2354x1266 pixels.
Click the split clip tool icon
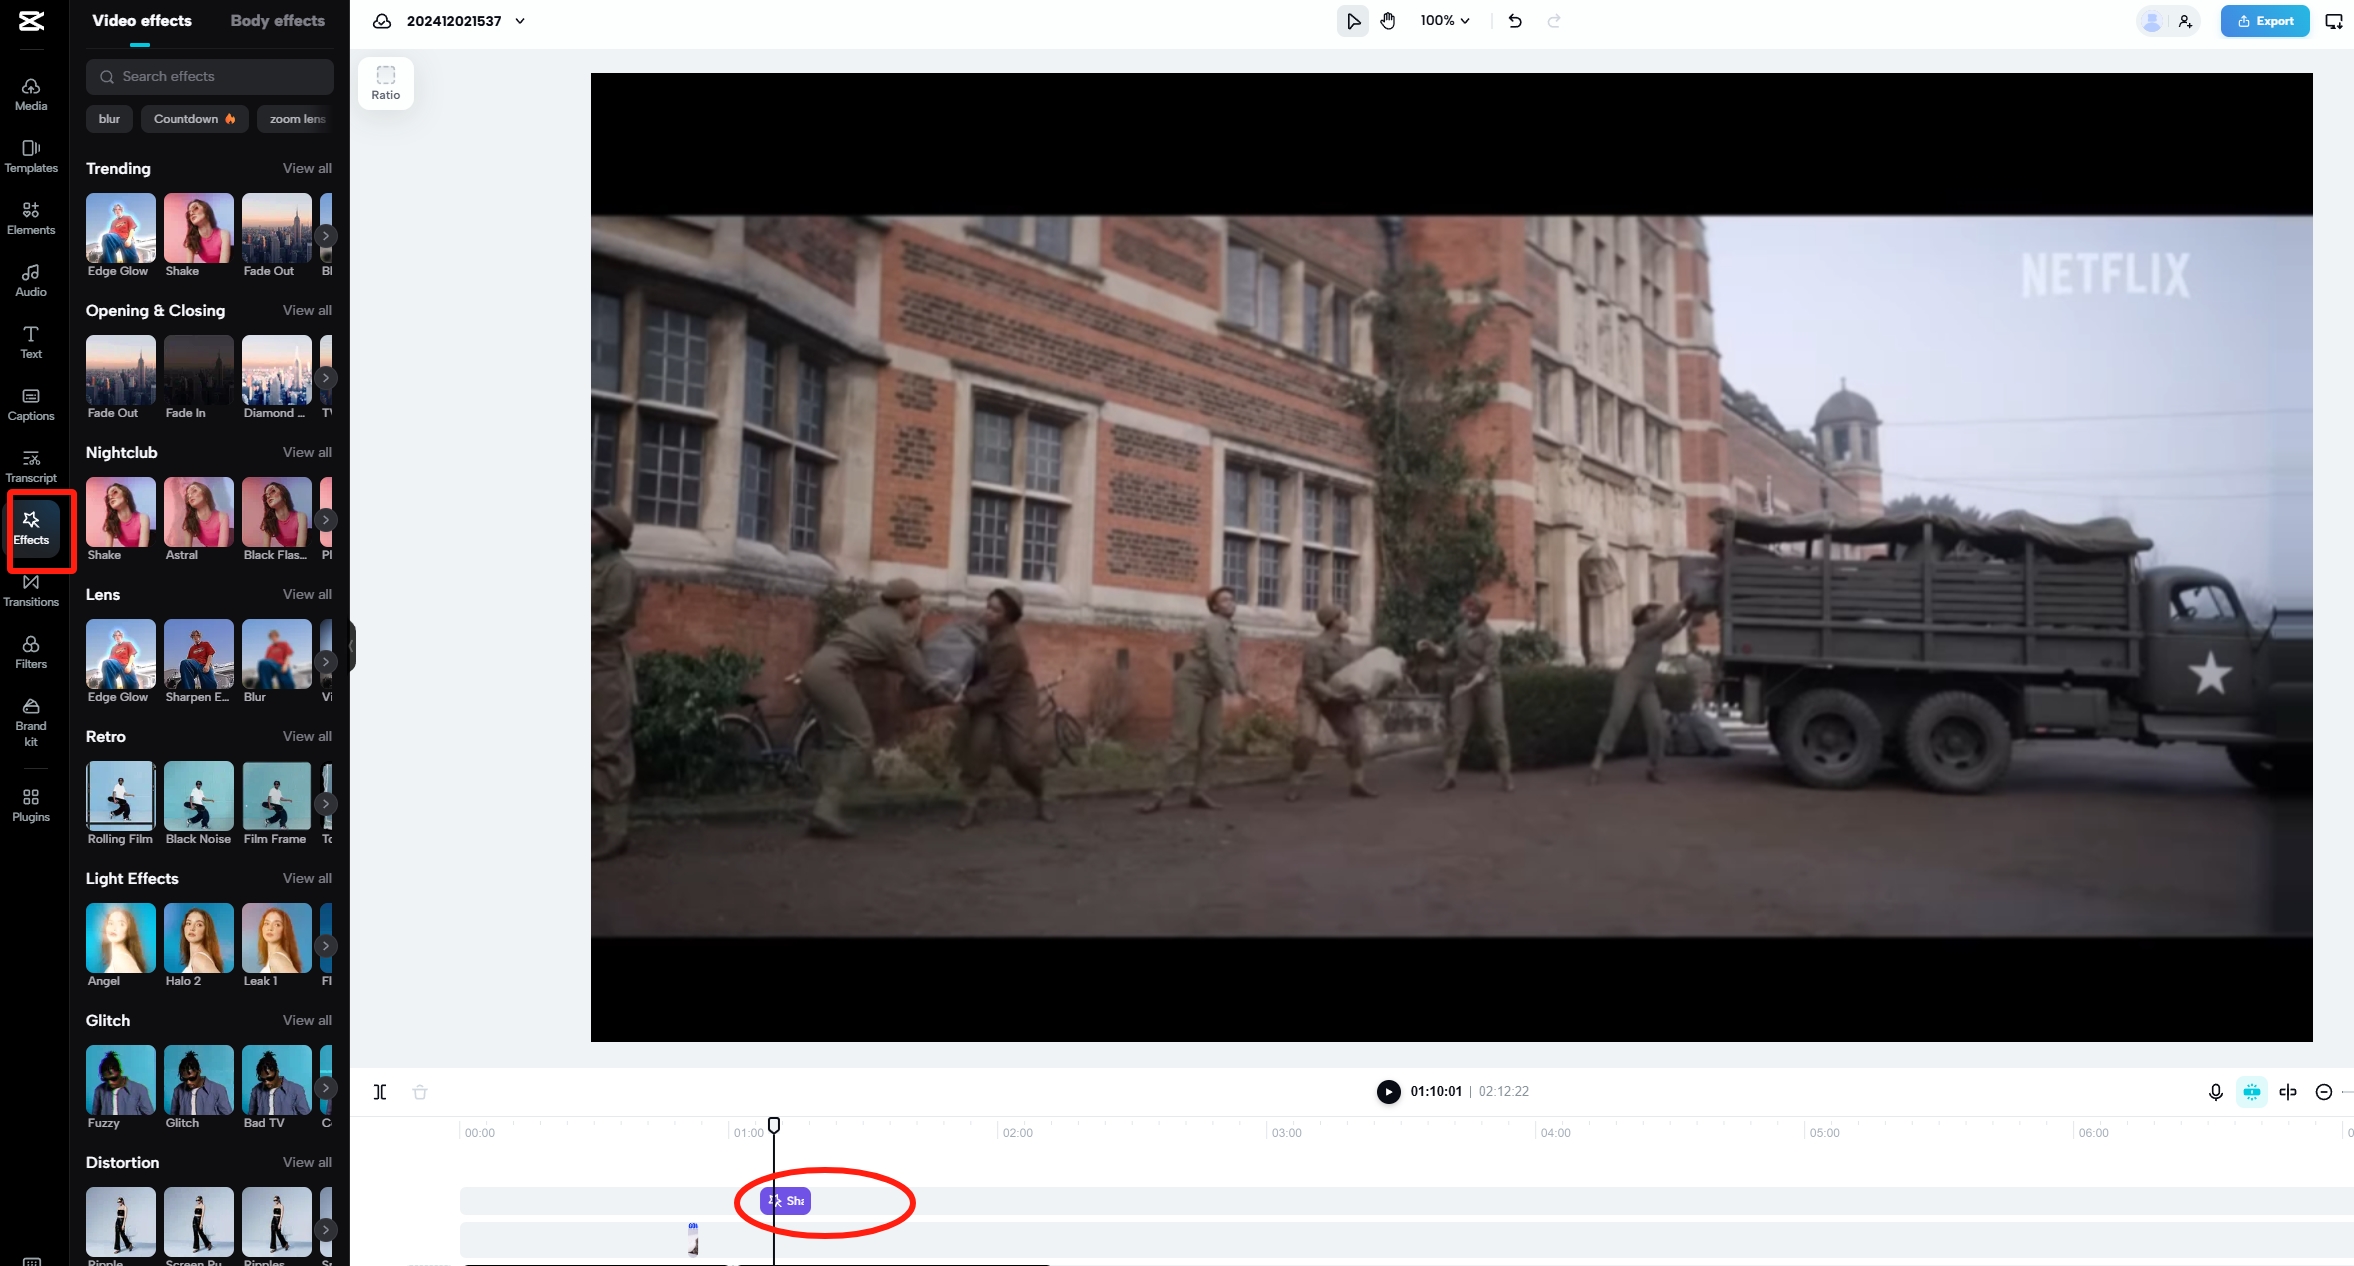[380, 1092]
